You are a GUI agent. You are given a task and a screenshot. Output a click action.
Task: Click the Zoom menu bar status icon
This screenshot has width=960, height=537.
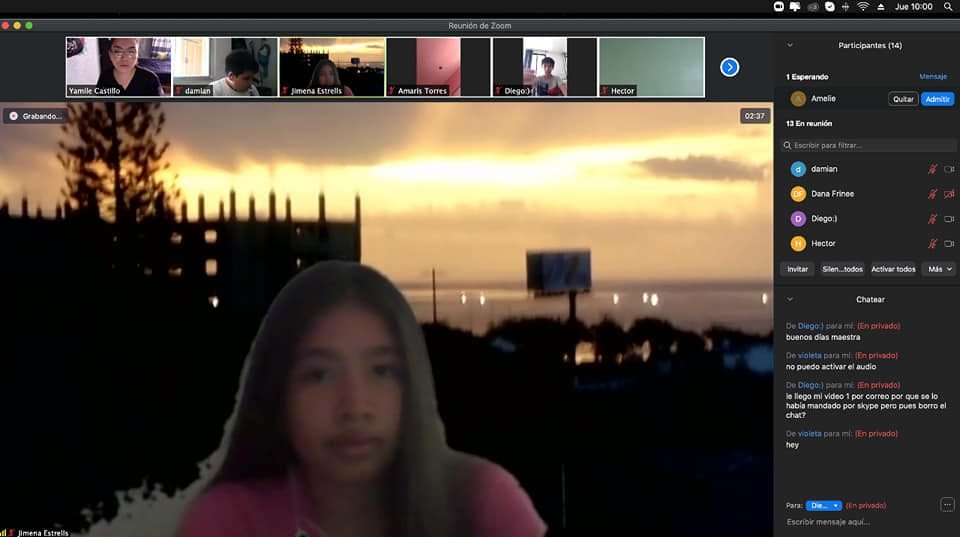click(x=779, y=7)
